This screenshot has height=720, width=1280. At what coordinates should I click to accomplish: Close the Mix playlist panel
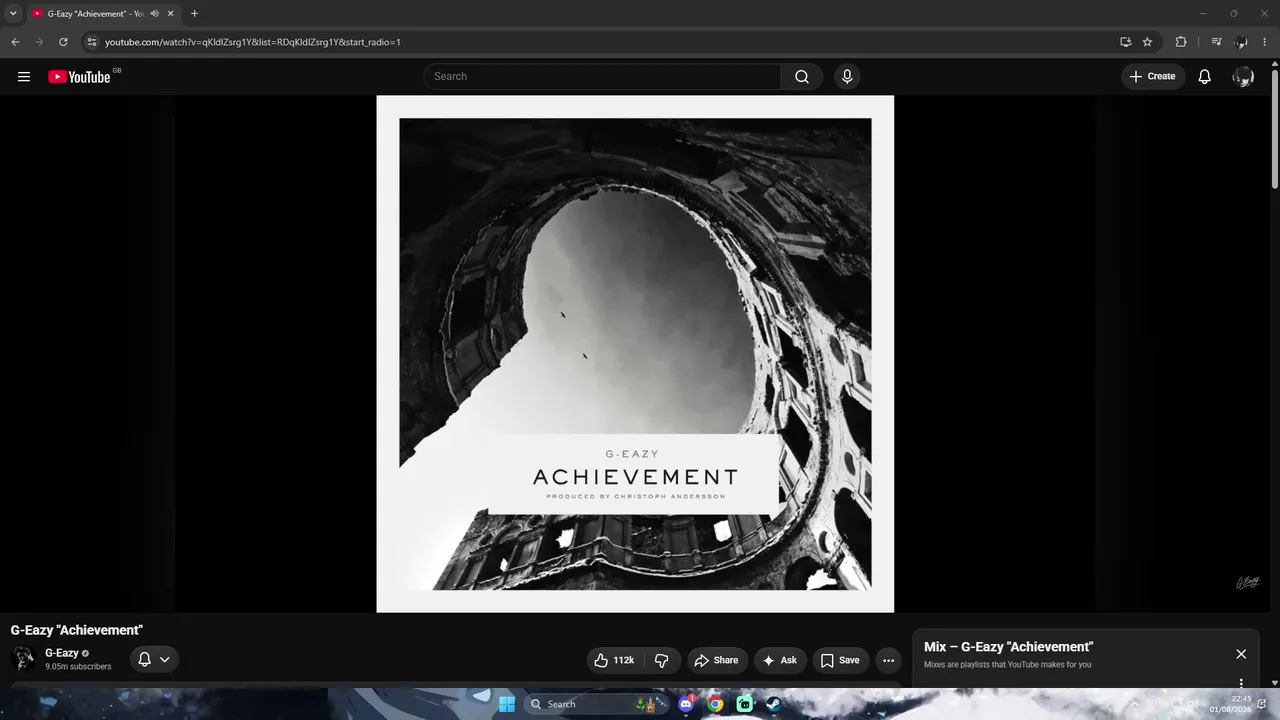(1241, 654)
